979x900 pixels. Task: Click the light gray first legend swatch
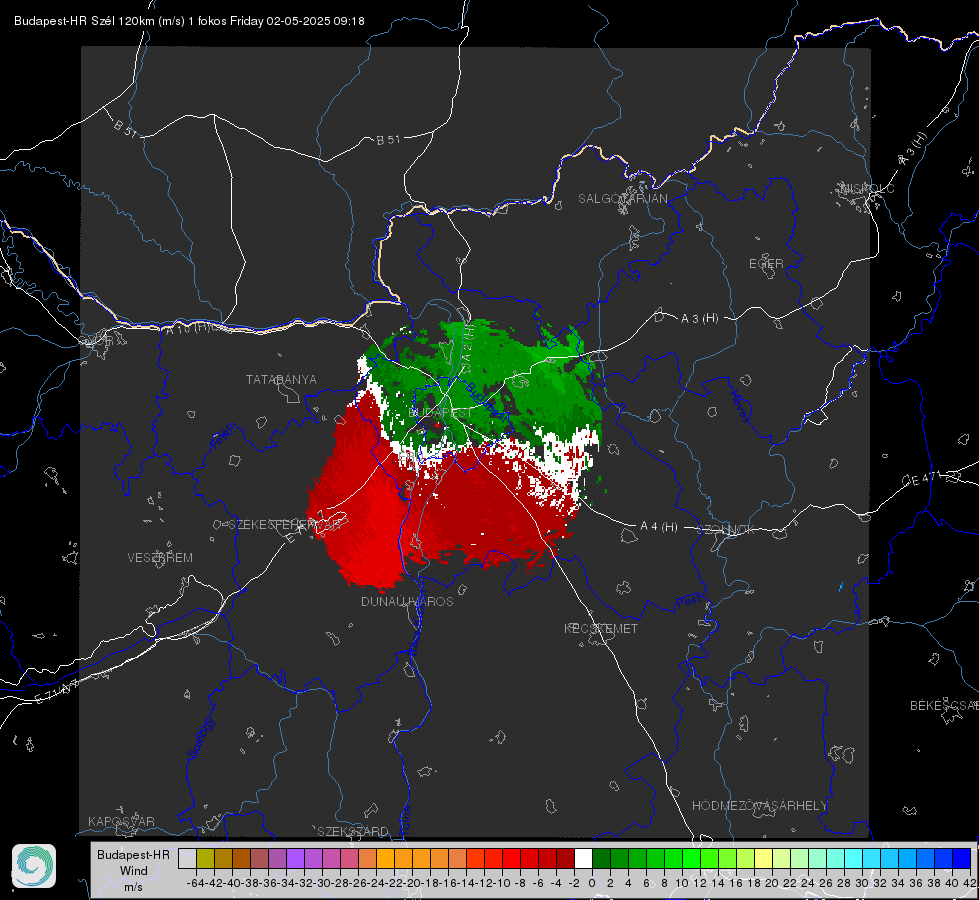(x=187, y=858)
